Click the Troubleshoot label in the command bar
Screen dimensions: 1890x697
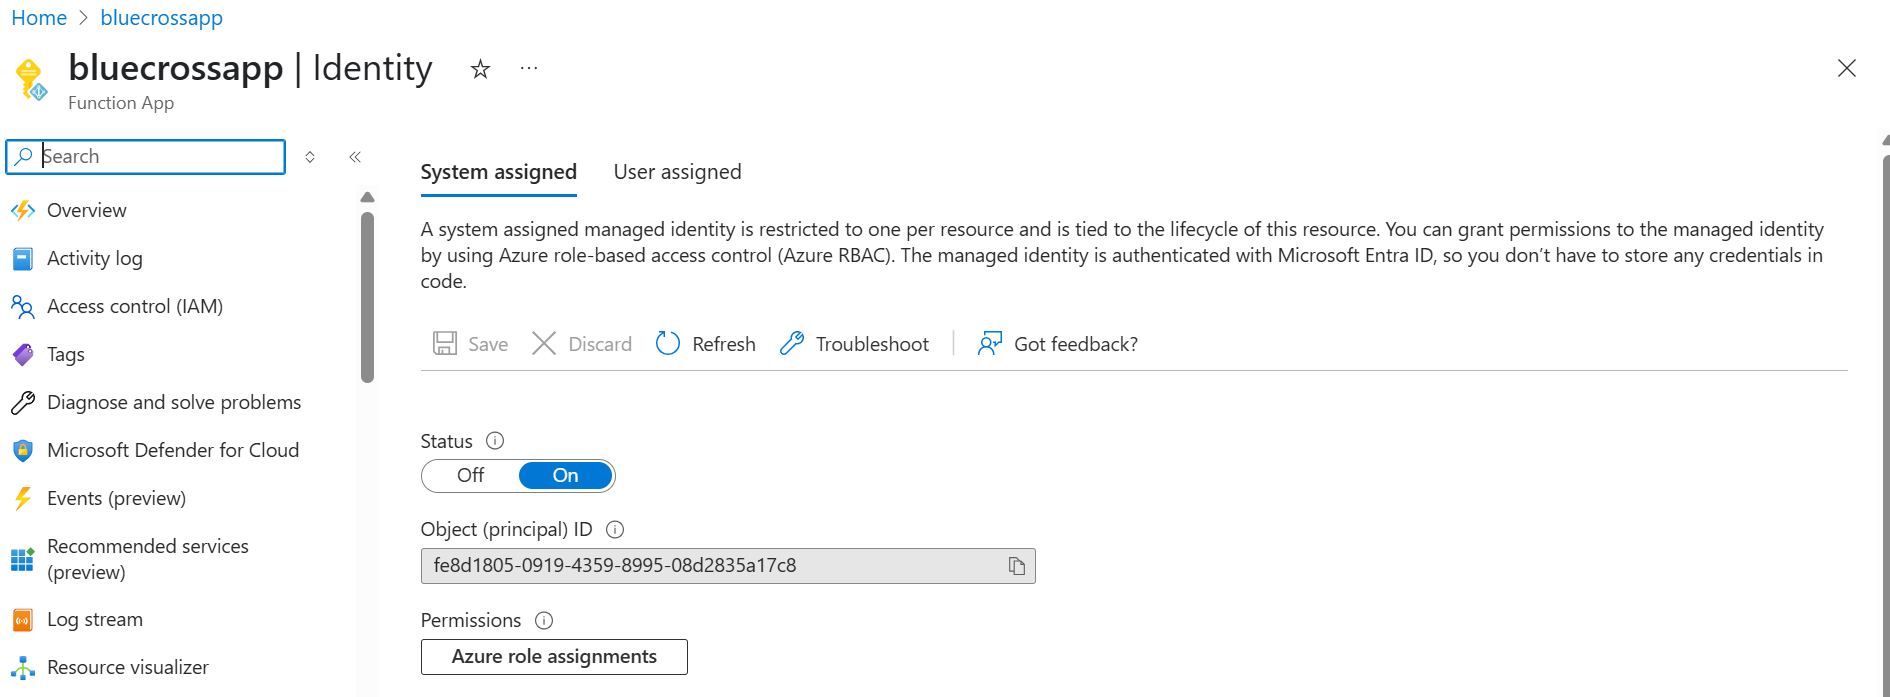(872, 344)
